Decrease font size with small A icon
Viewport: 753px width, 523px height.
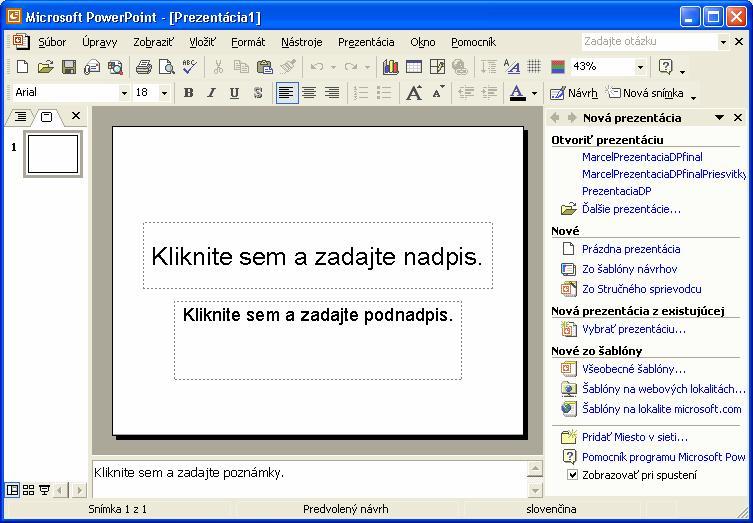tap(437, 93)
